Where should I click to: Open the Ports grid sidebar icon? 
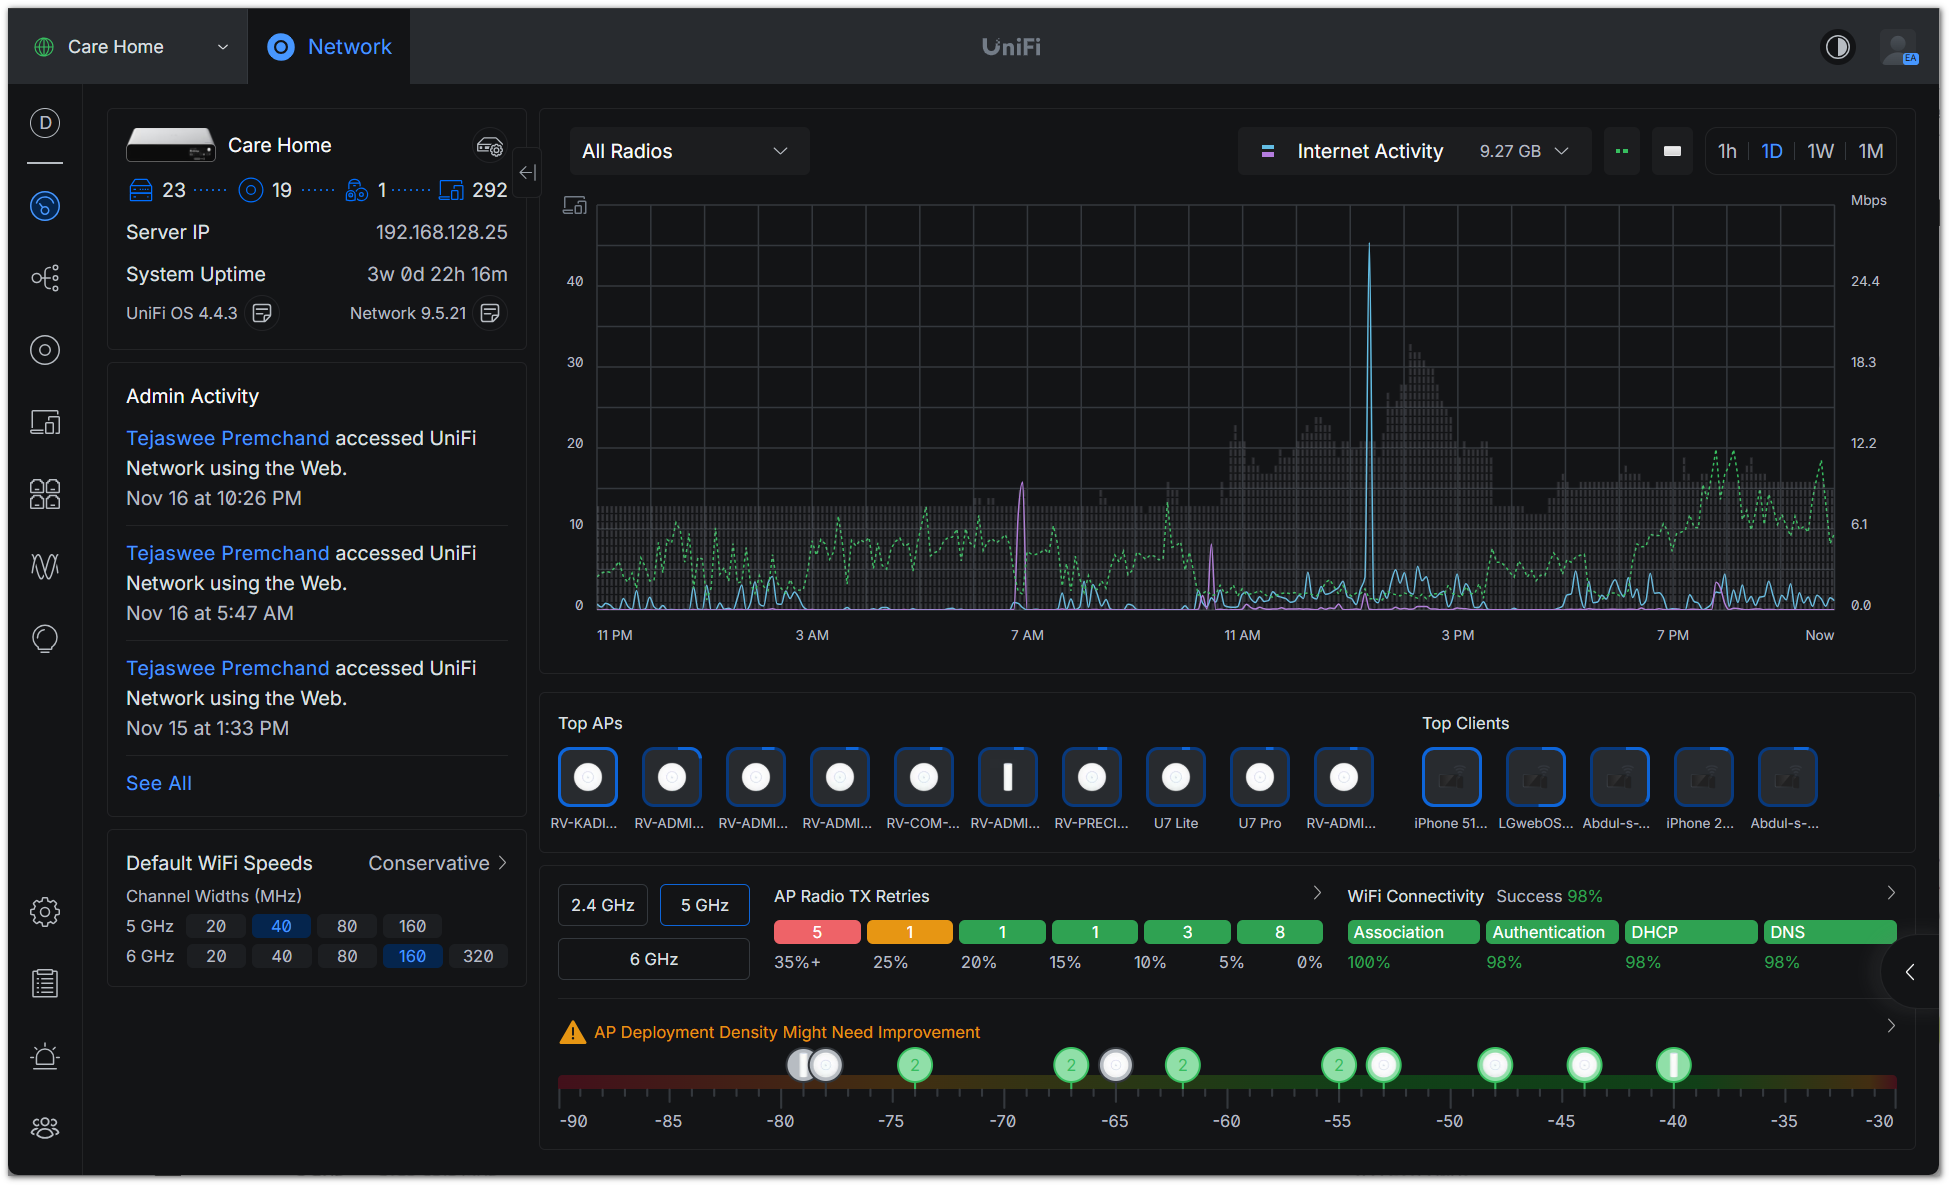click(x=45, y=494)
